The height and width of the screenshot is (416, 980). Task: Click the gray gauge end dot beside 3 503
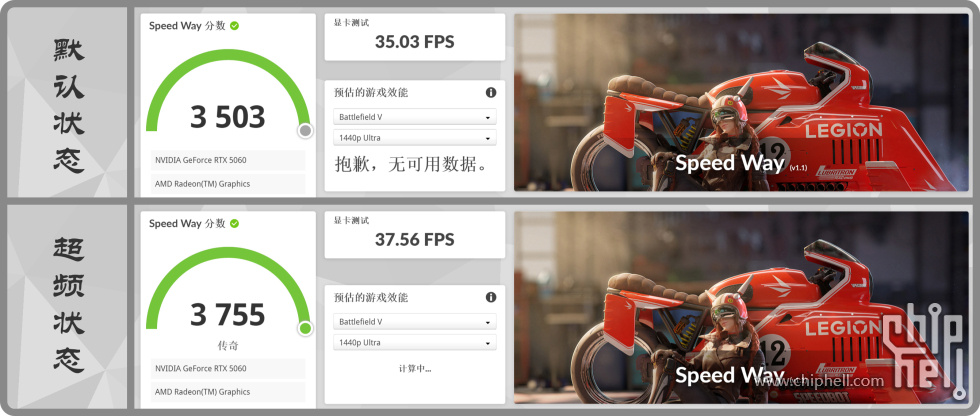[304, 131]
